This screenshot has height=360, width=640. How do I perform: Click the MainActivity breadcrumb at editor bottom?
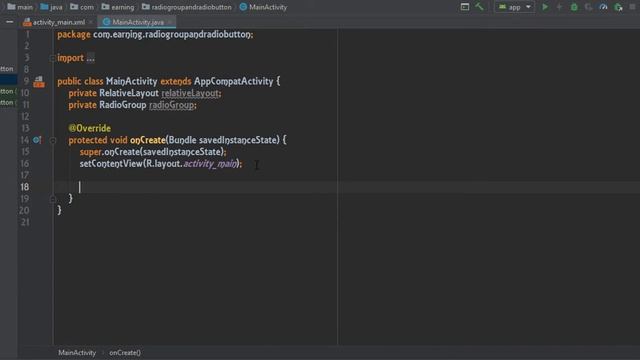(77, 353)
